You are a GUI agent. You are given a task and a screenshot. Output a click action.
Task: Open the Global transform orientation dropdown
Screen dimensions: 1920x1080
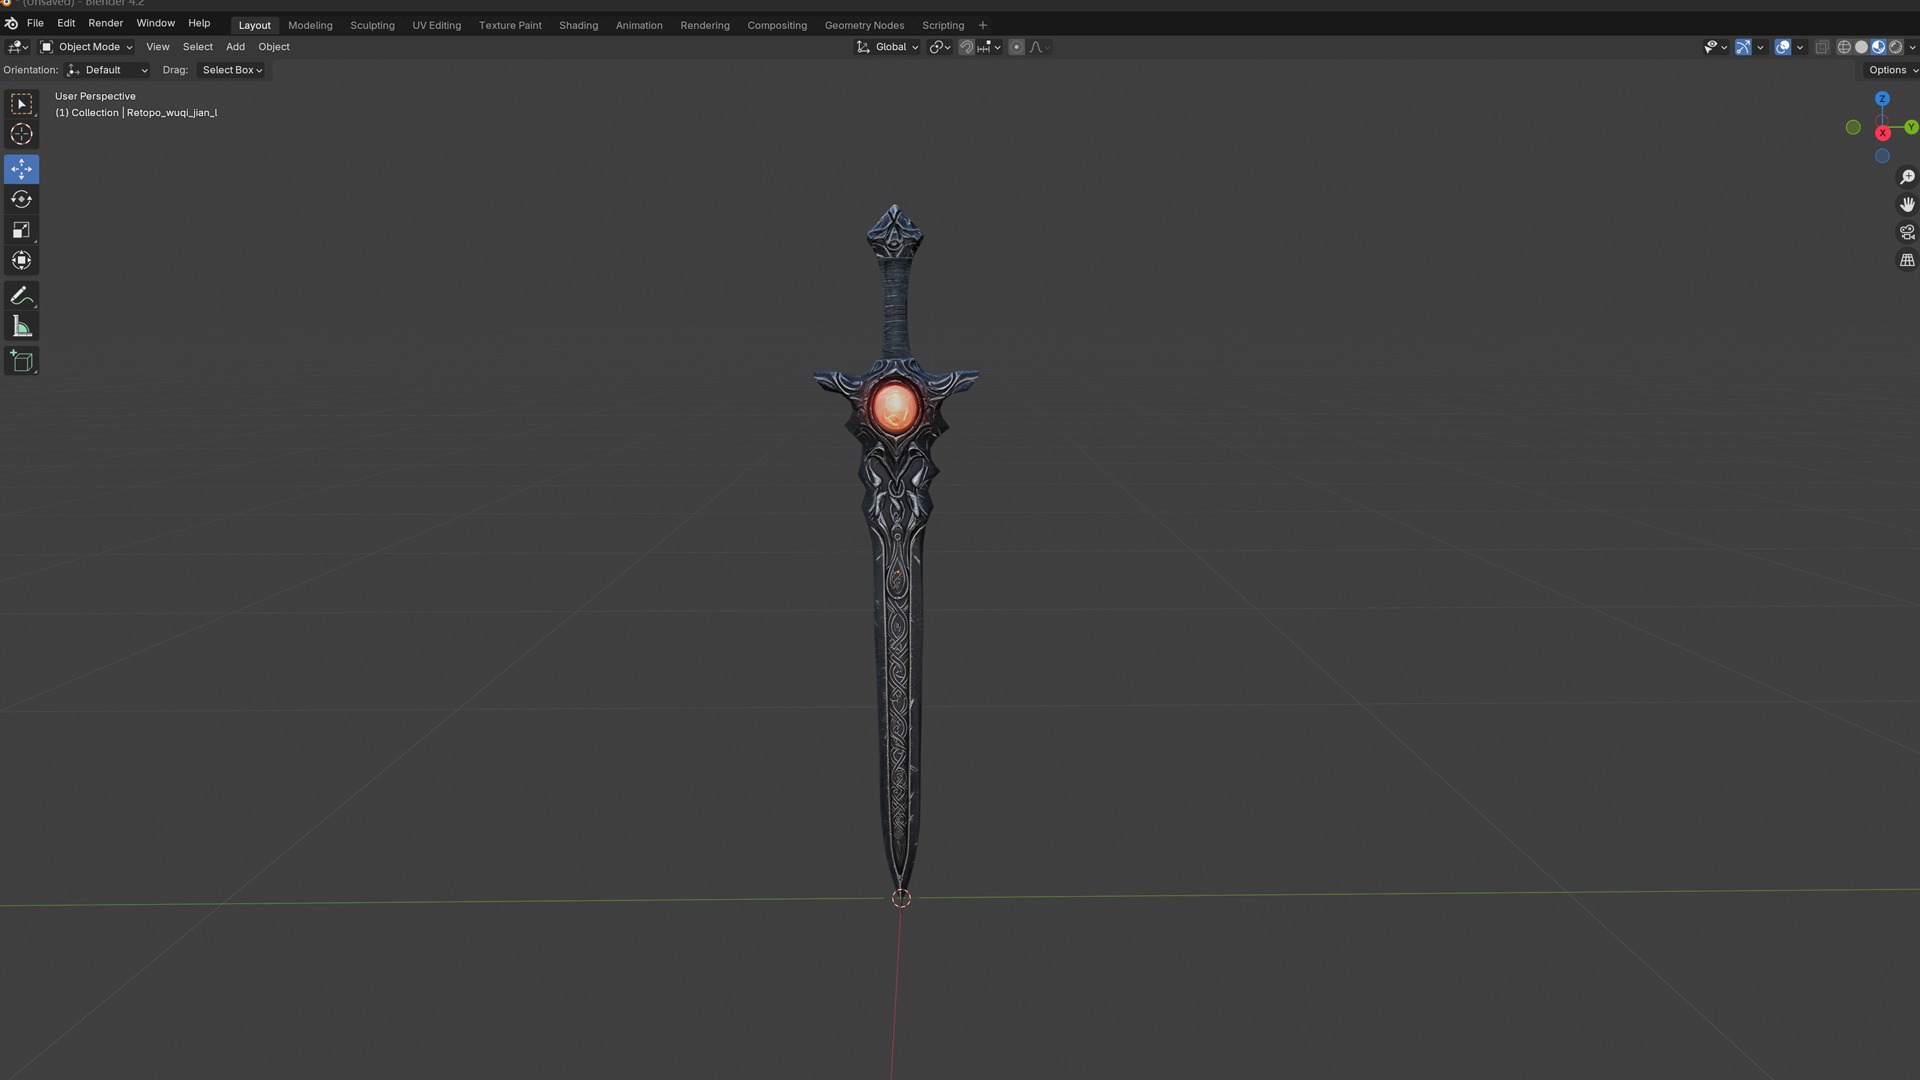coord(887,47)
